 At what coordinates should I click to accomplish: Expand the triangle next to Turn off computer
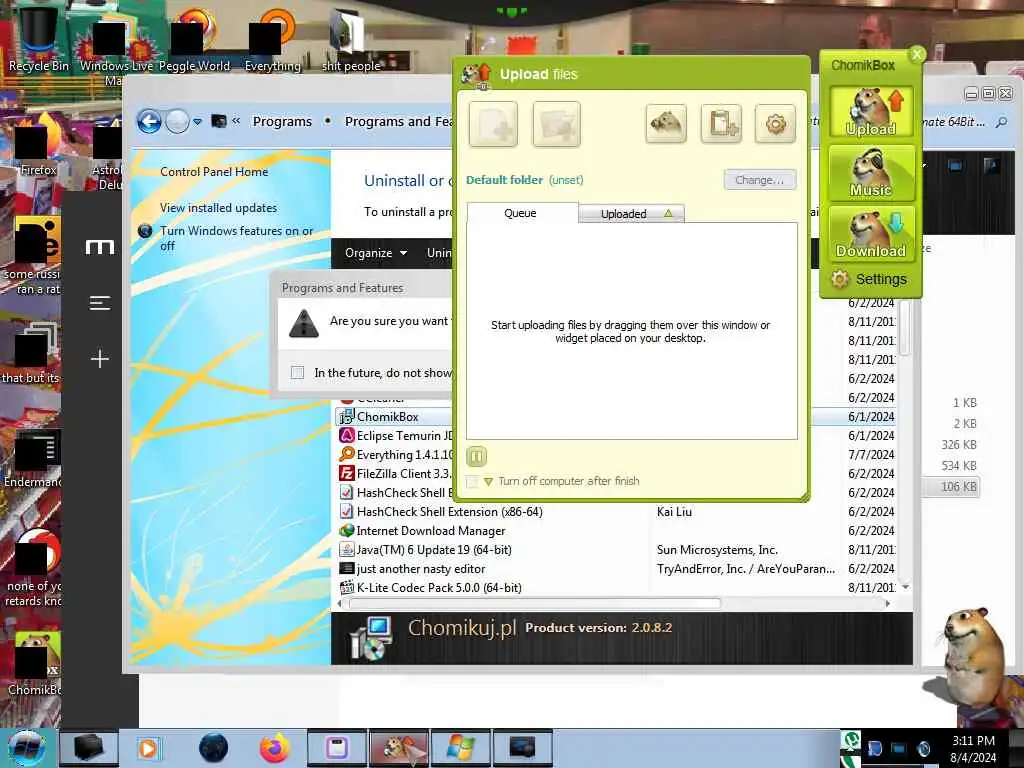pos(488,481)
